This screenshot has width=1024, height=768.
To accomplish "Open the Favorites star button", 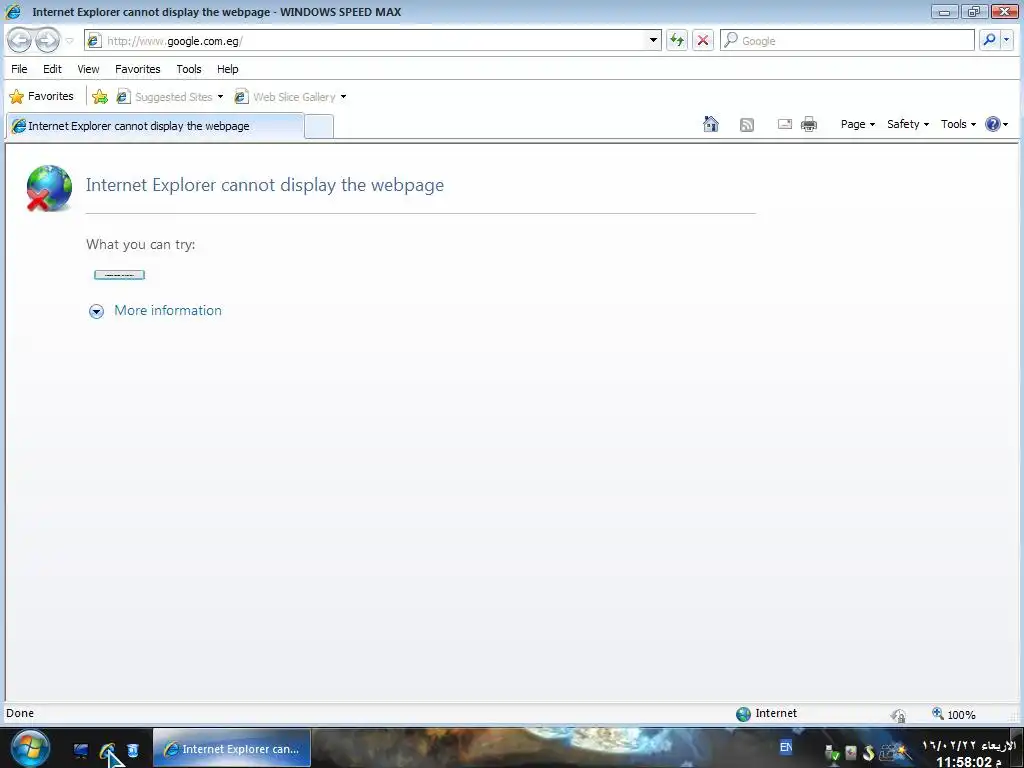I will pos(42,97).
